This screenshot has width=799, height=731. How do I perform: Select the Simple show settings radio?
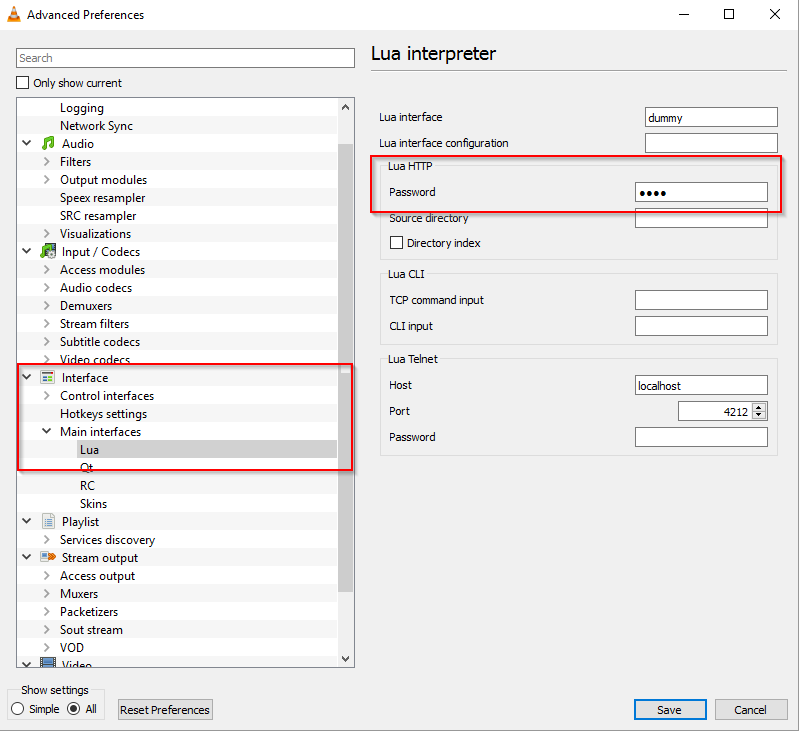click(x=18, y=709)
